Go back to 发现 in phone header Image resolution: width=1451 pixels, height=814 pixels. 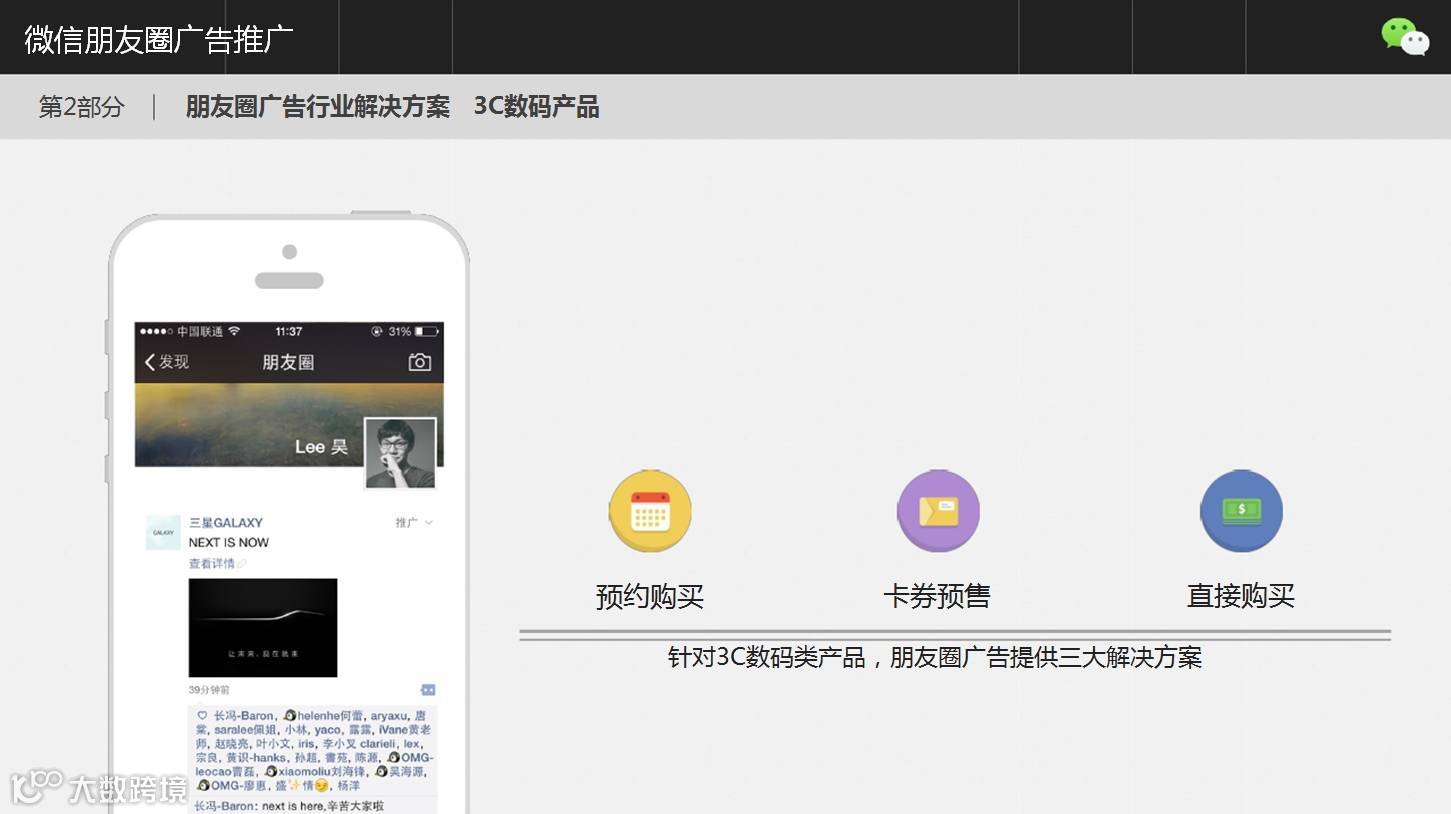tap(166, 362)
